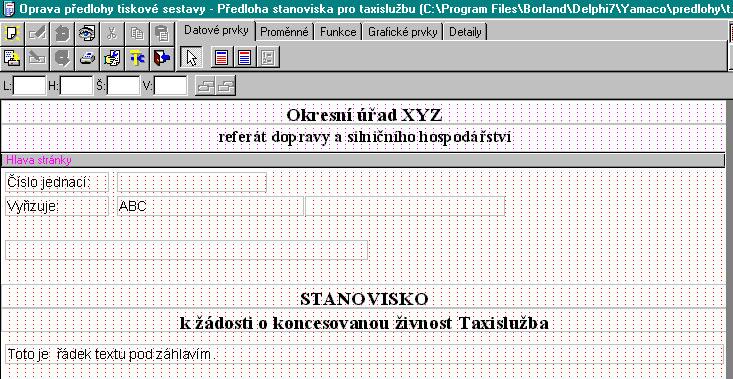Click the long empty field below Vyřizuje

click(x=187, y=250)
